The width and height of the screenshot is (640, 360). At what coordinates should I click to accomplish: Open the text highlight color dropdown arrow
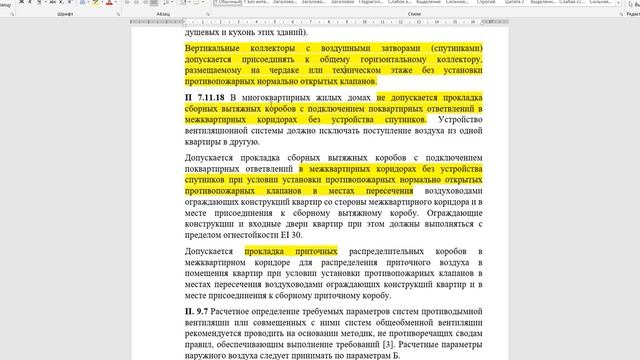click(x=101, y=2)
